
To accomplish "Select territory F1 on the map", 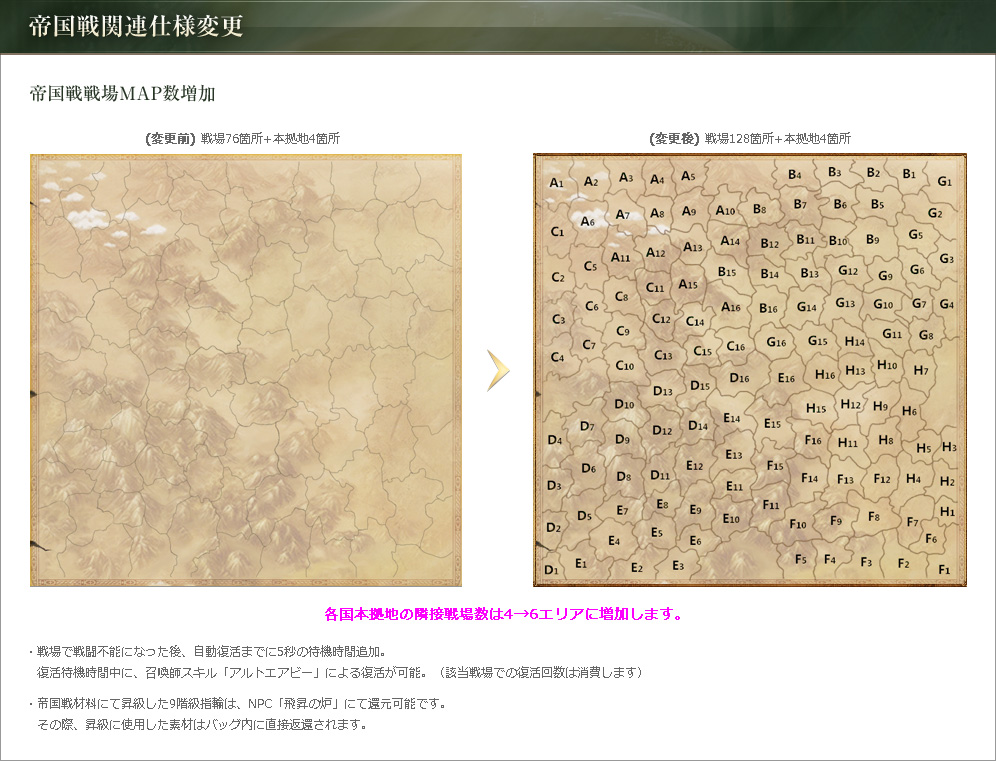I will (944, 570).
